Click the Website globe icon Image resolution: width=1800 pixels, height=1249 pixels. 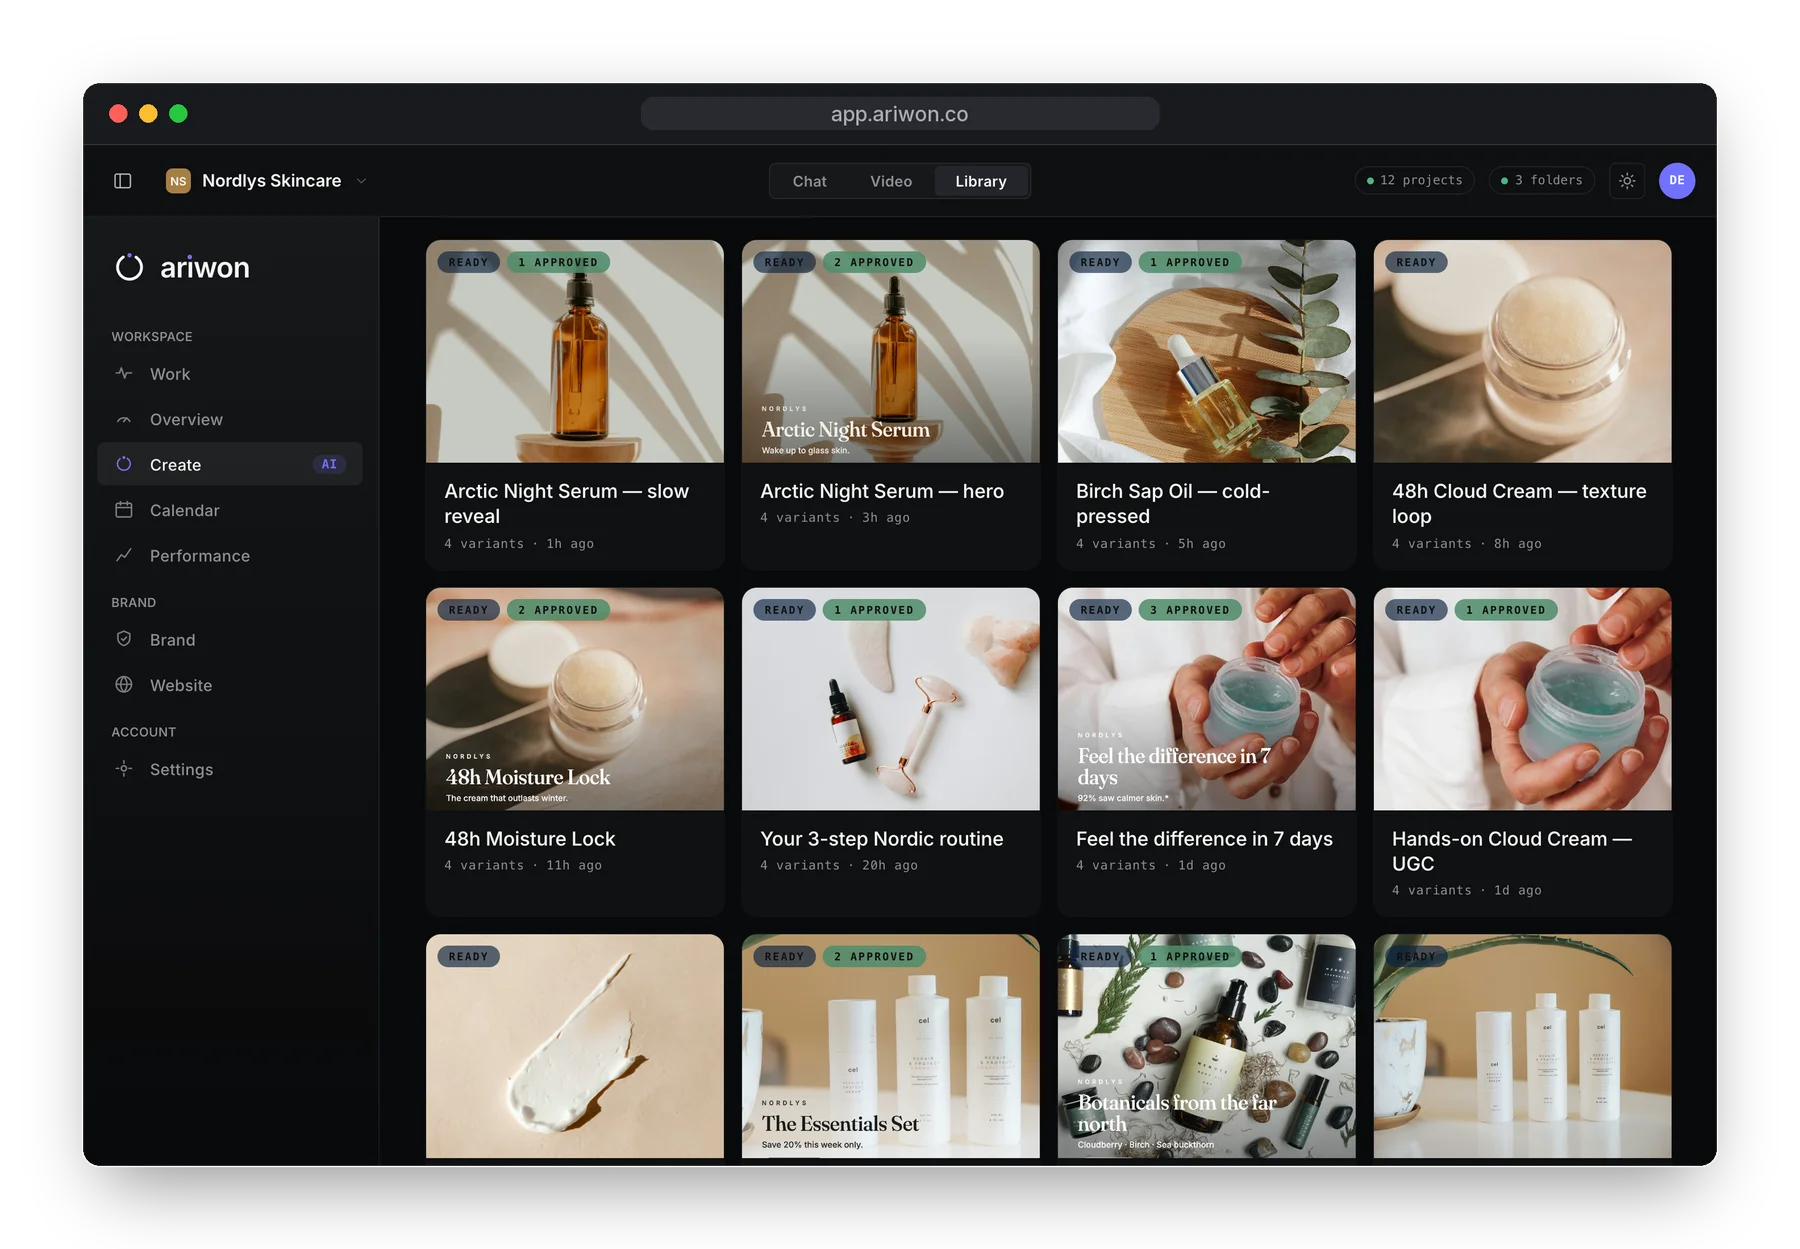tap(124, 685)
